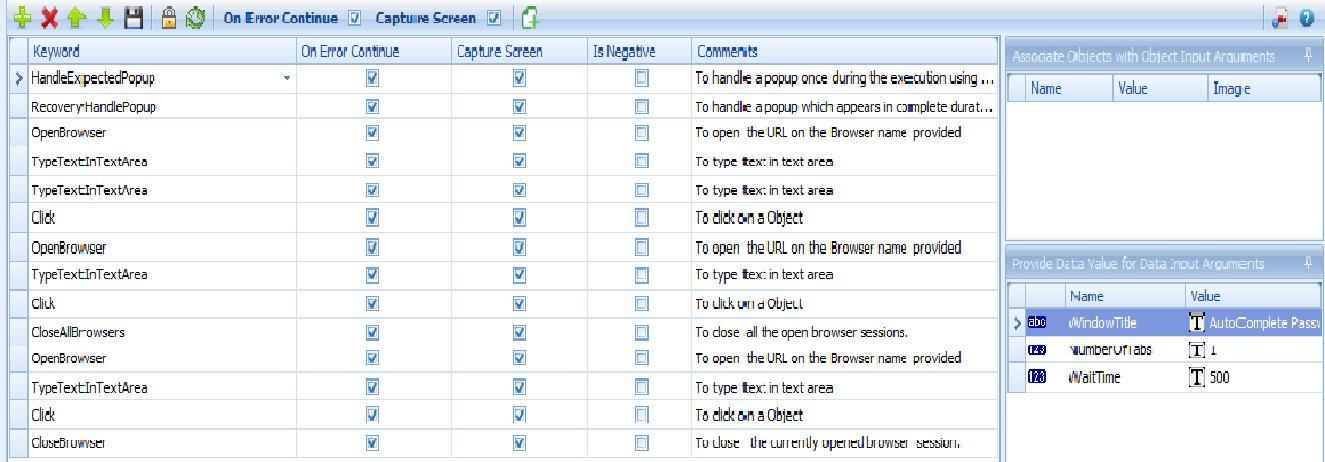This screenshot has width=1325, height=462.
Task: Click the Comments column header
Action: click(844, 51)
